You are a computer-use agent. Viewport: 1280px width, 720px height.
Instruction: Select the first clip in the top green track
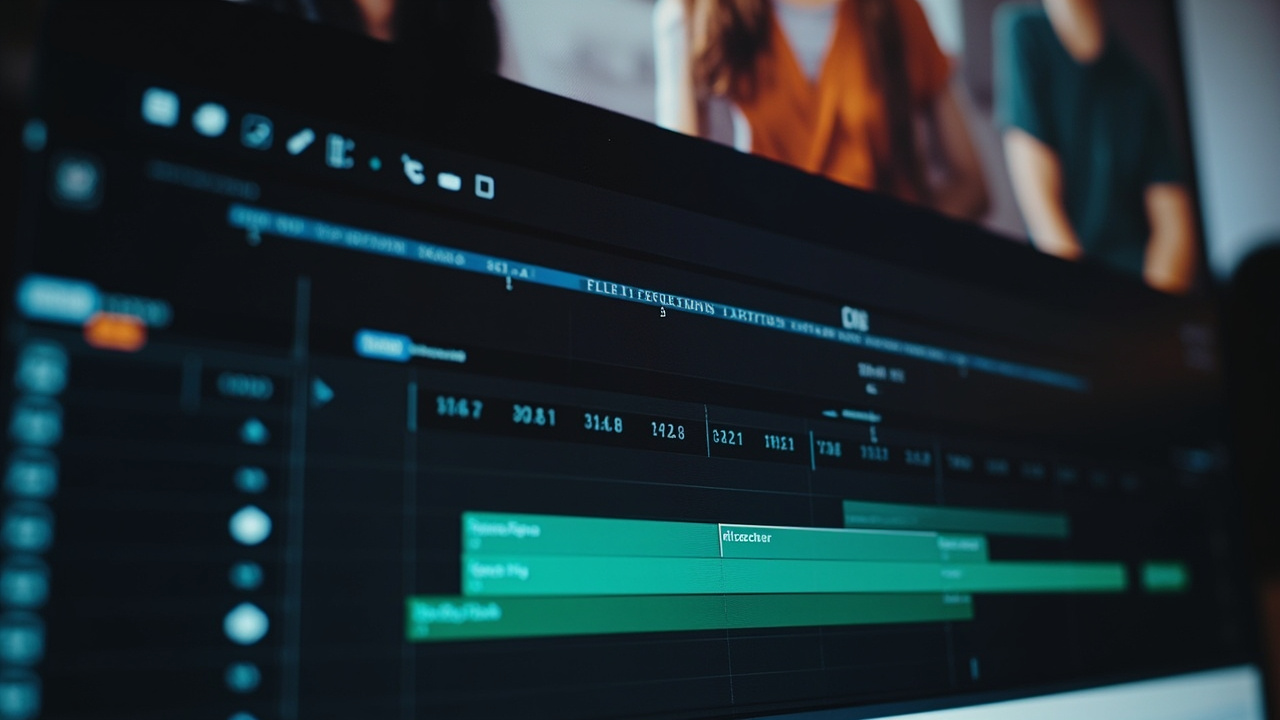coord(590,534)
